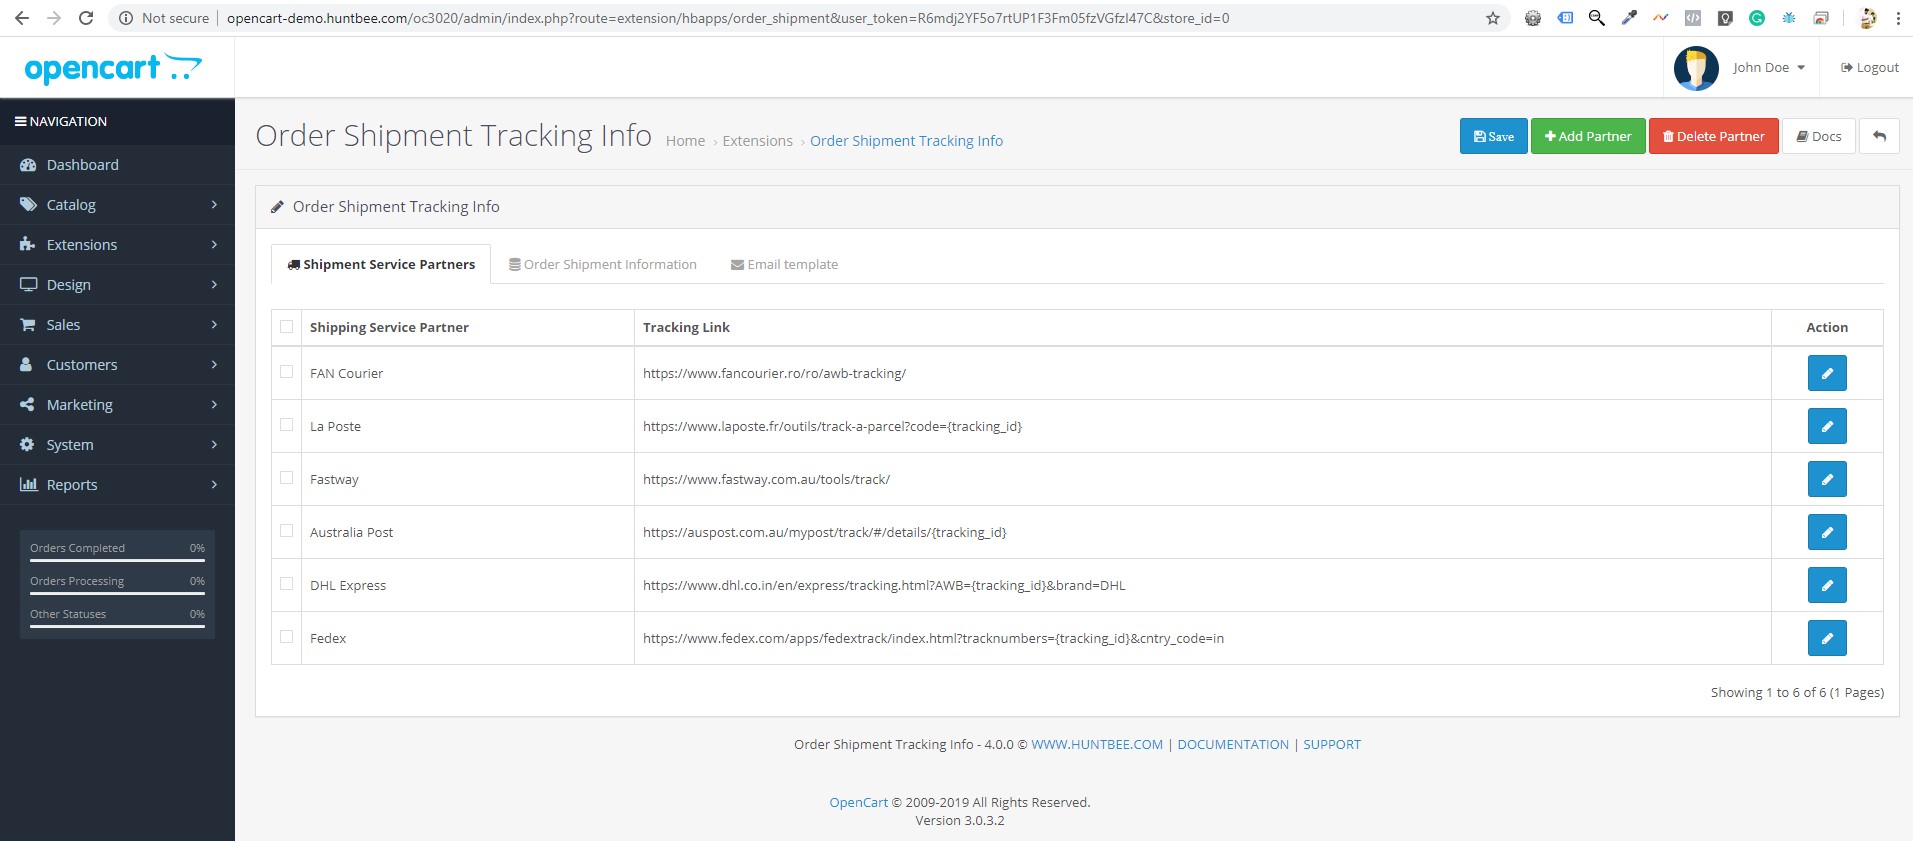The width and height of the screenshot is (1913, 841).
Task: Check the Fedex row checkbox
Action: (287, 637)
